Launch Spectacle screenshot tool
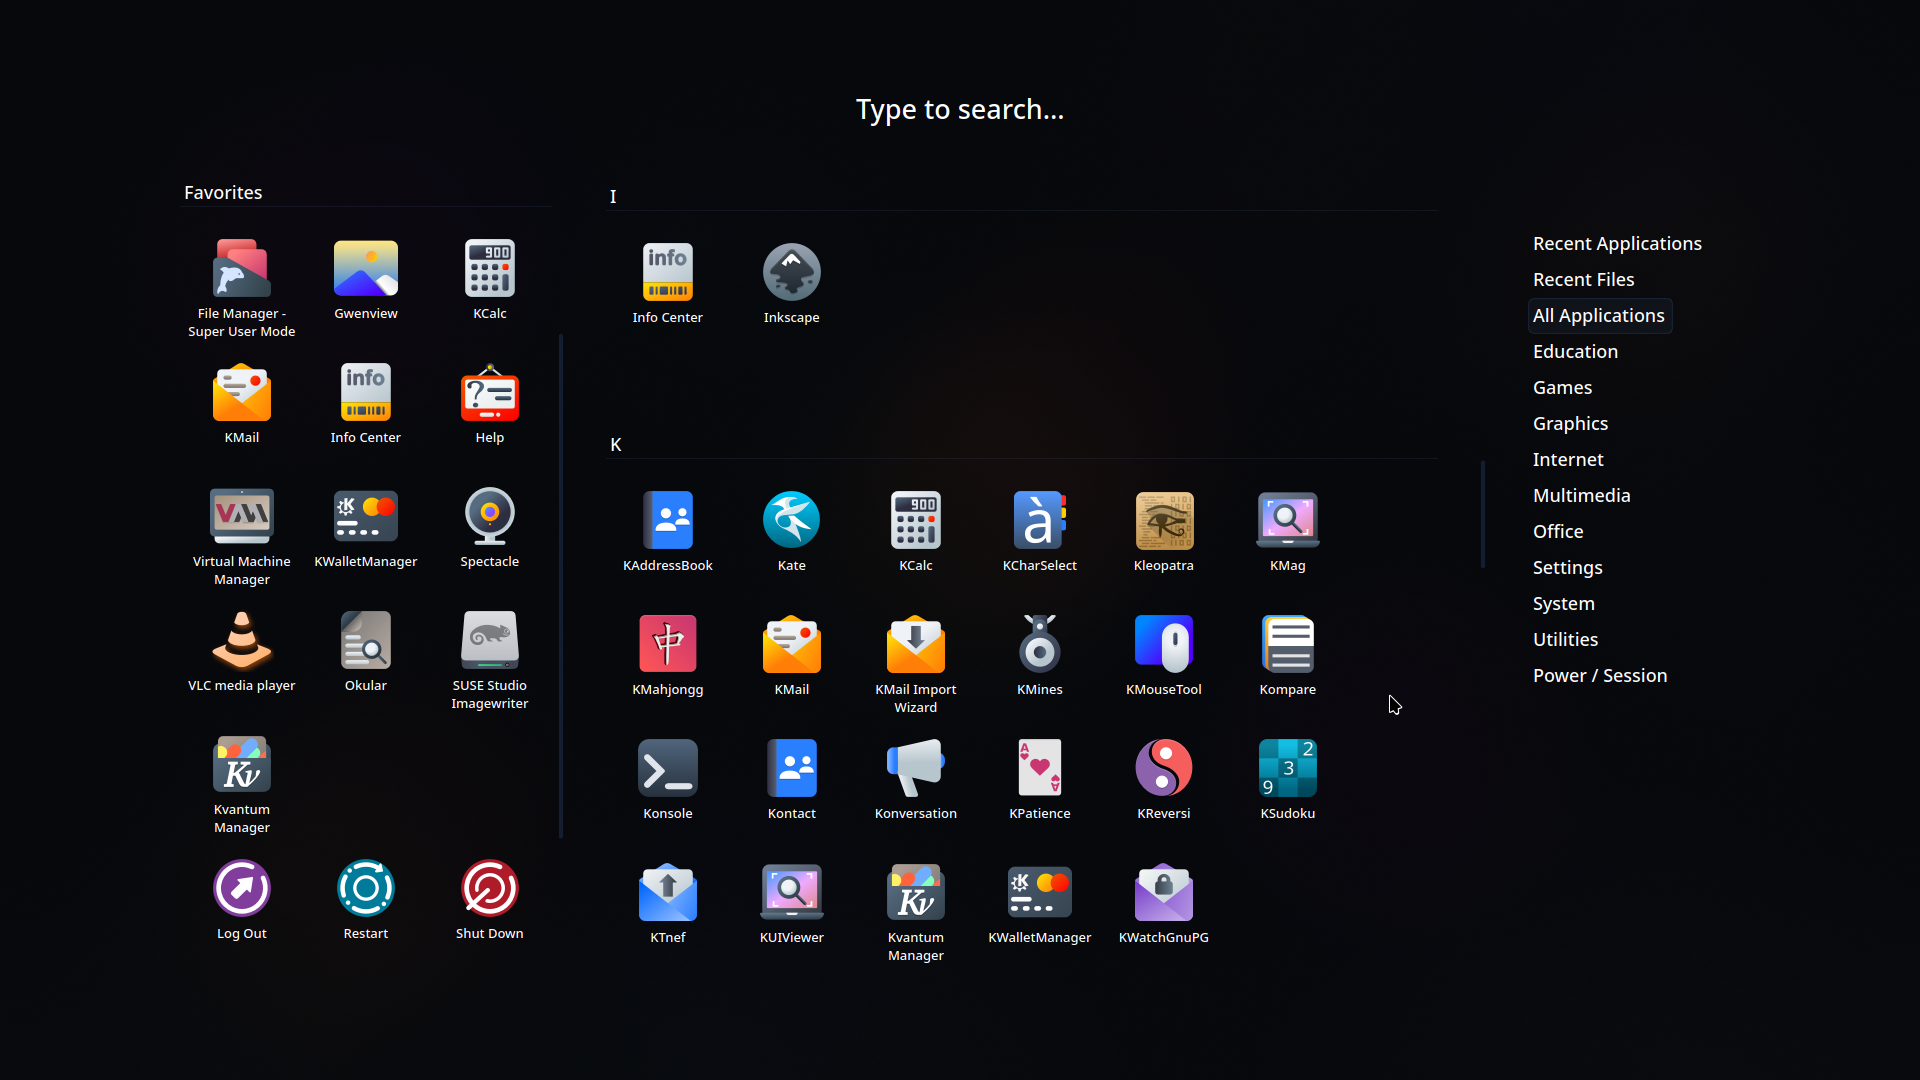 (490, 528)
